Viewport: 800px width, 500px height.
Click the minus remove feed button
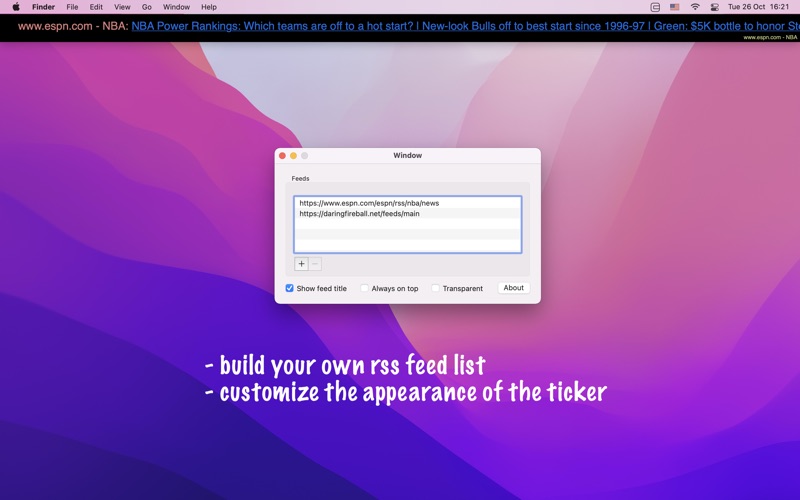315,264
